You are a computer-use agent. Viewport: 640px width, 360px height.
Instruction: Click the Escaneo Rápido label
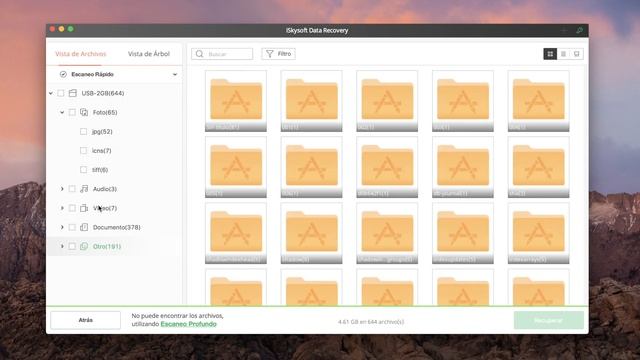[92, 74]
